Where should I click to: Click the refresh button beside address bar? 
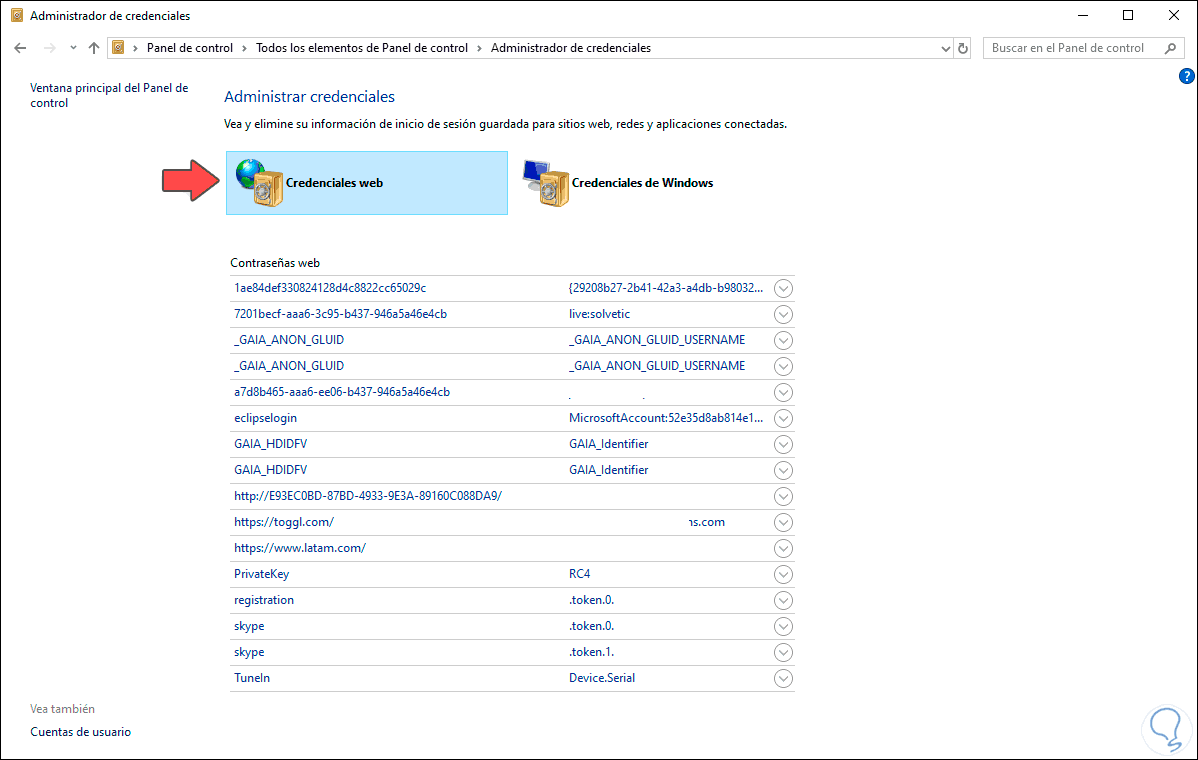pos(963,48)
